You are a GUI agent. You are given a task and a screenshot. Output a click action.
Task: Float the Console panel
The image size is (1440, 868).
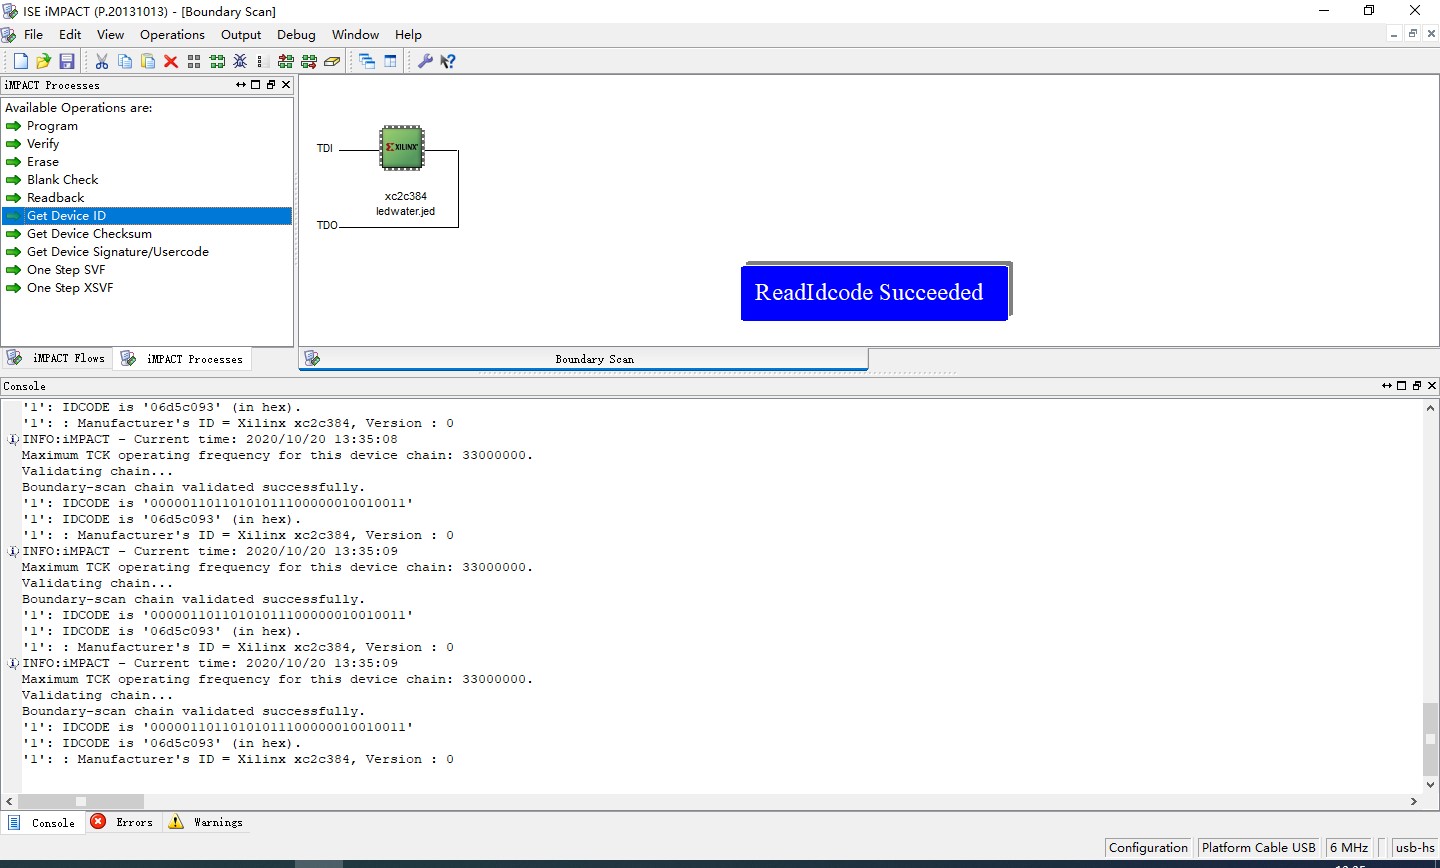coord(1417,385)
